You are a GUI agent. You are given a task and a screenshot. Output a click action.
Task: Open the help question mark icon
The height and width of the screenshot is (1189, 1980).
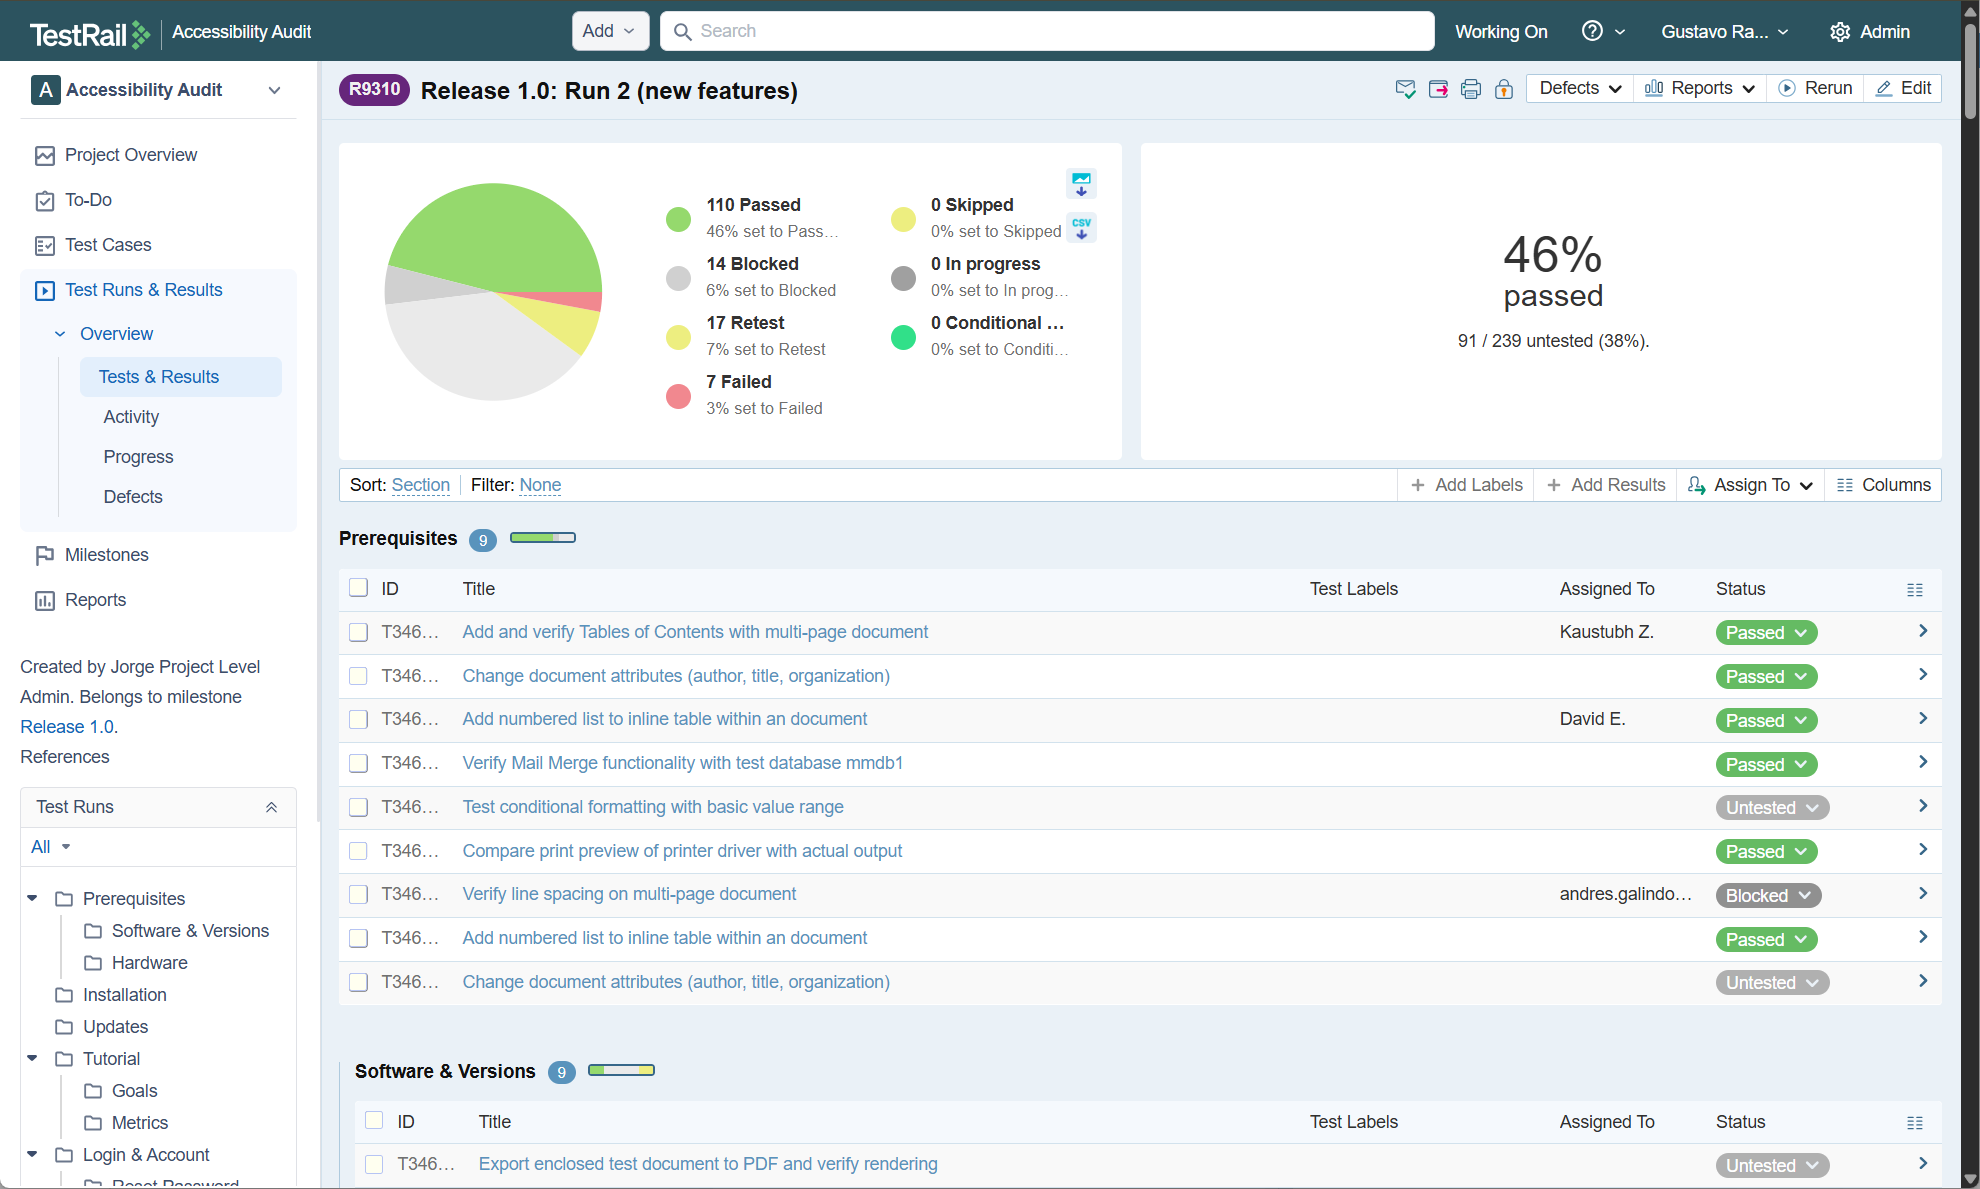(x=1592, y=31)
